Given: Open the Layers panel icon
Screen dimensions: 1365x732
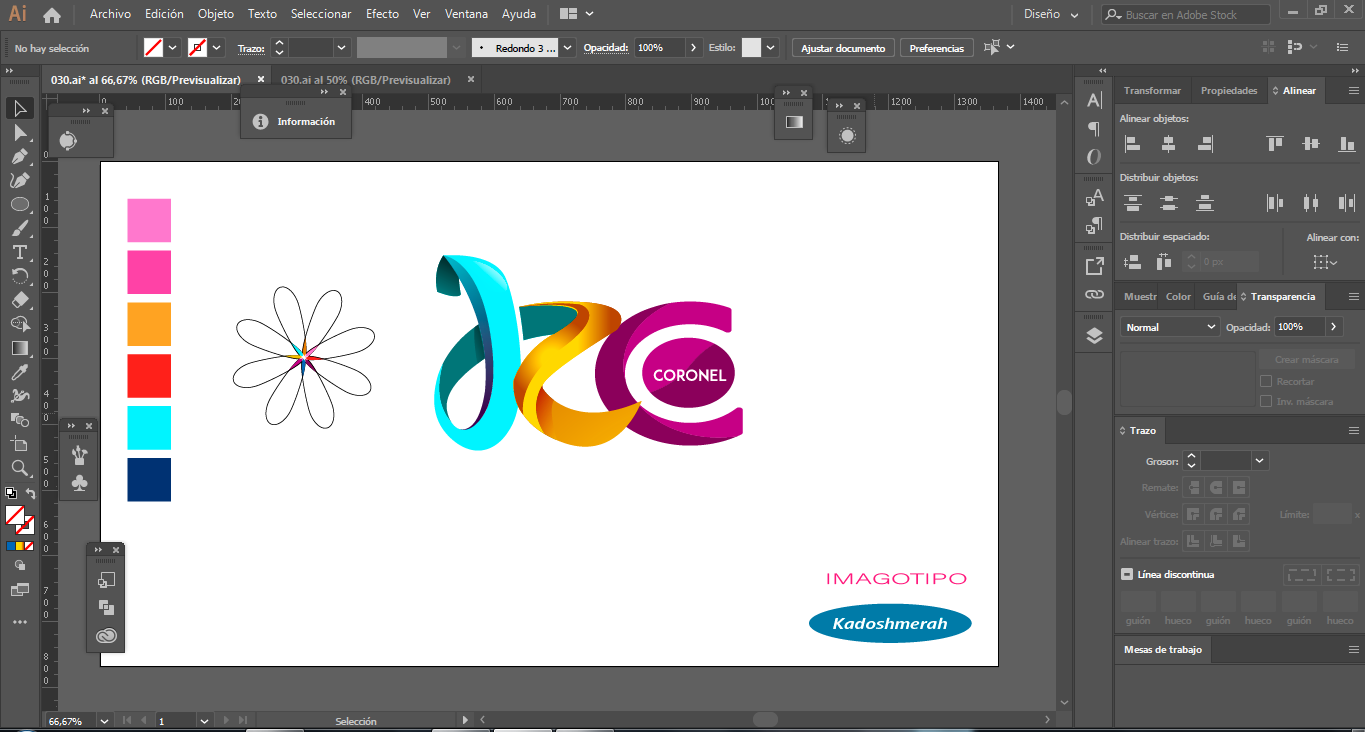Looking at the screenshot, I should click(1094, 336).
